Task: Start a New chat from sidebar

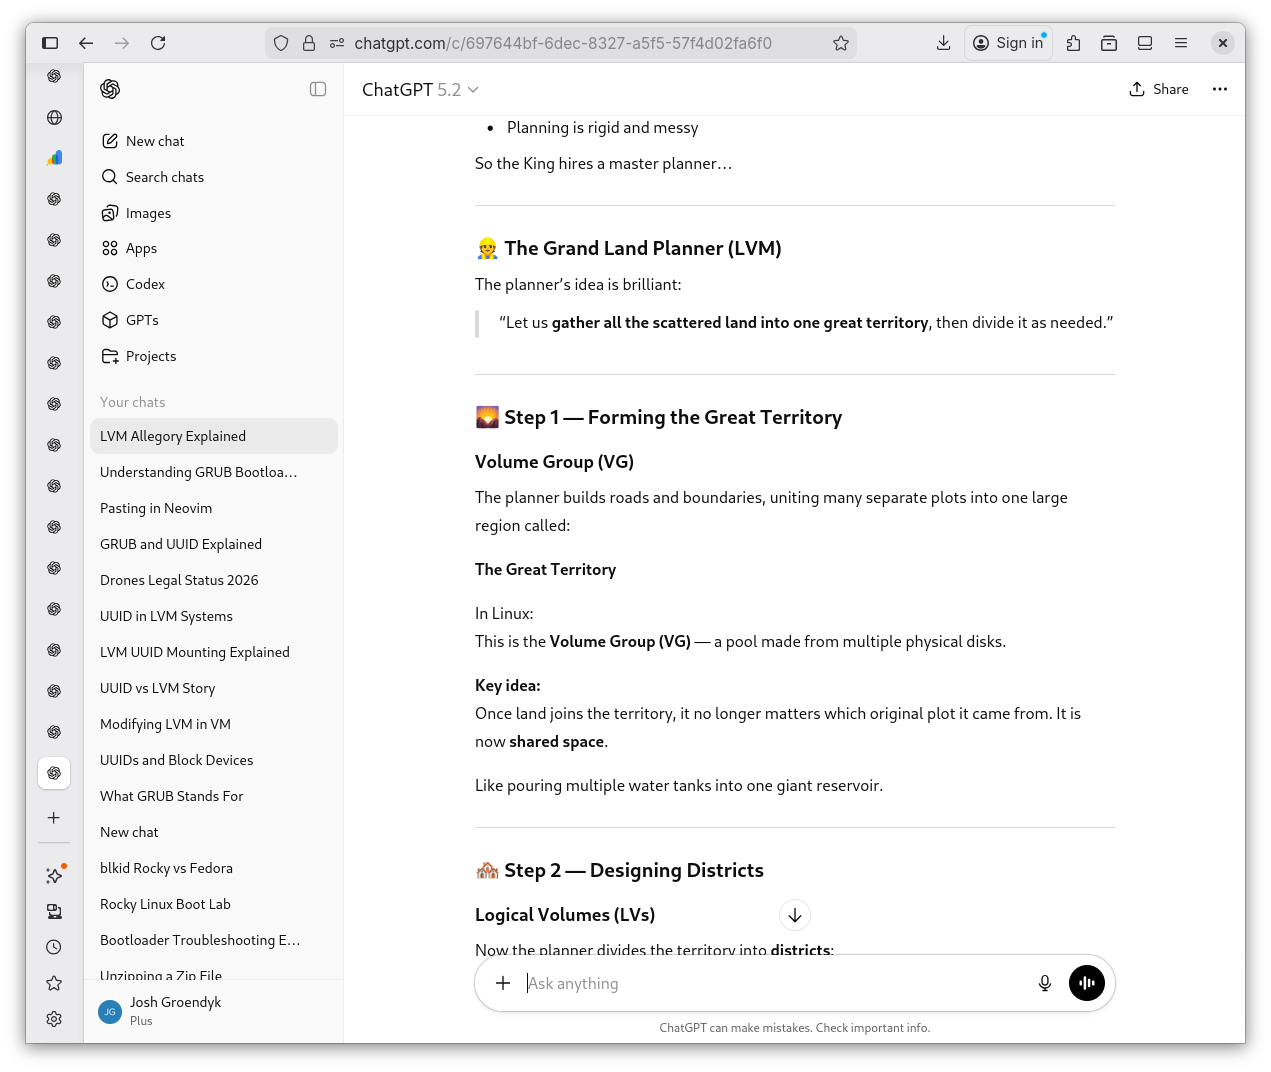Action: (x=154, y=141)
